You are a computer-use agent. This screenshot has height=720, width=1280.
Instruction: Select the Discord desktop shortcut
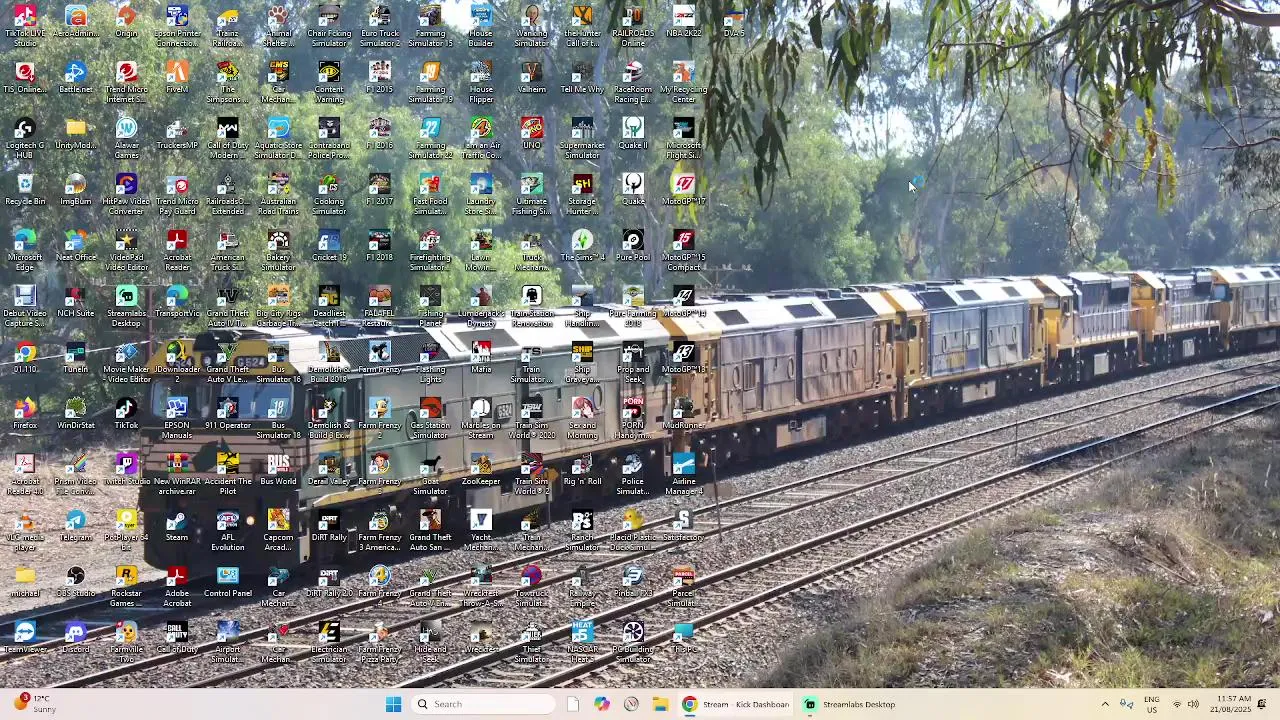tap(76, 638)
